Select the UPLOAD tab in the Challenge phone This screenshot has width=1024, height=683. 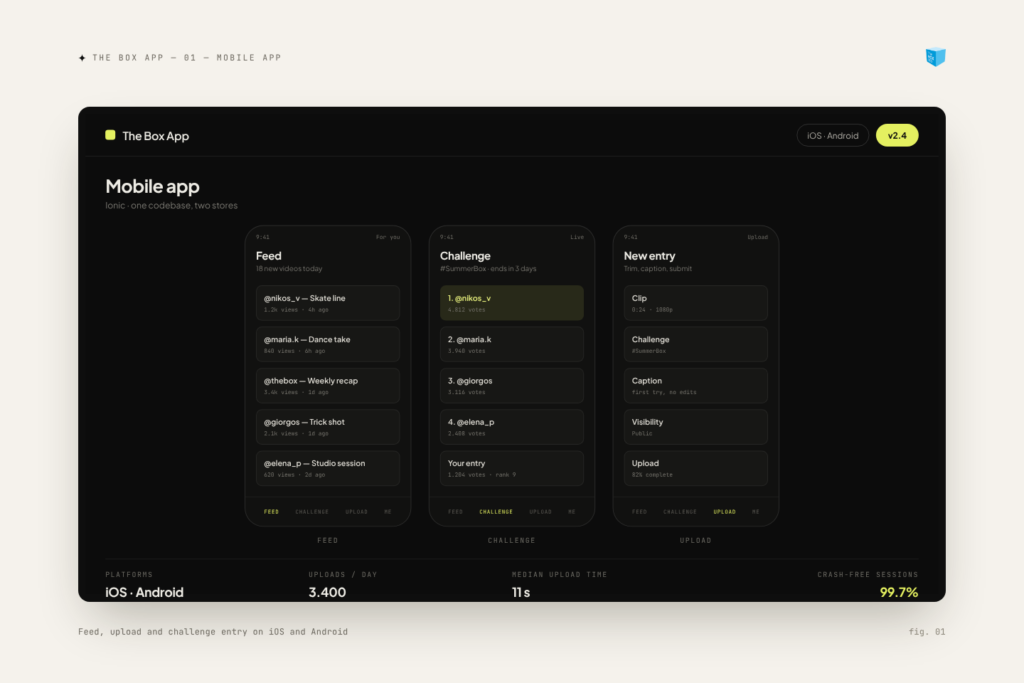click(x=541, y=512)
